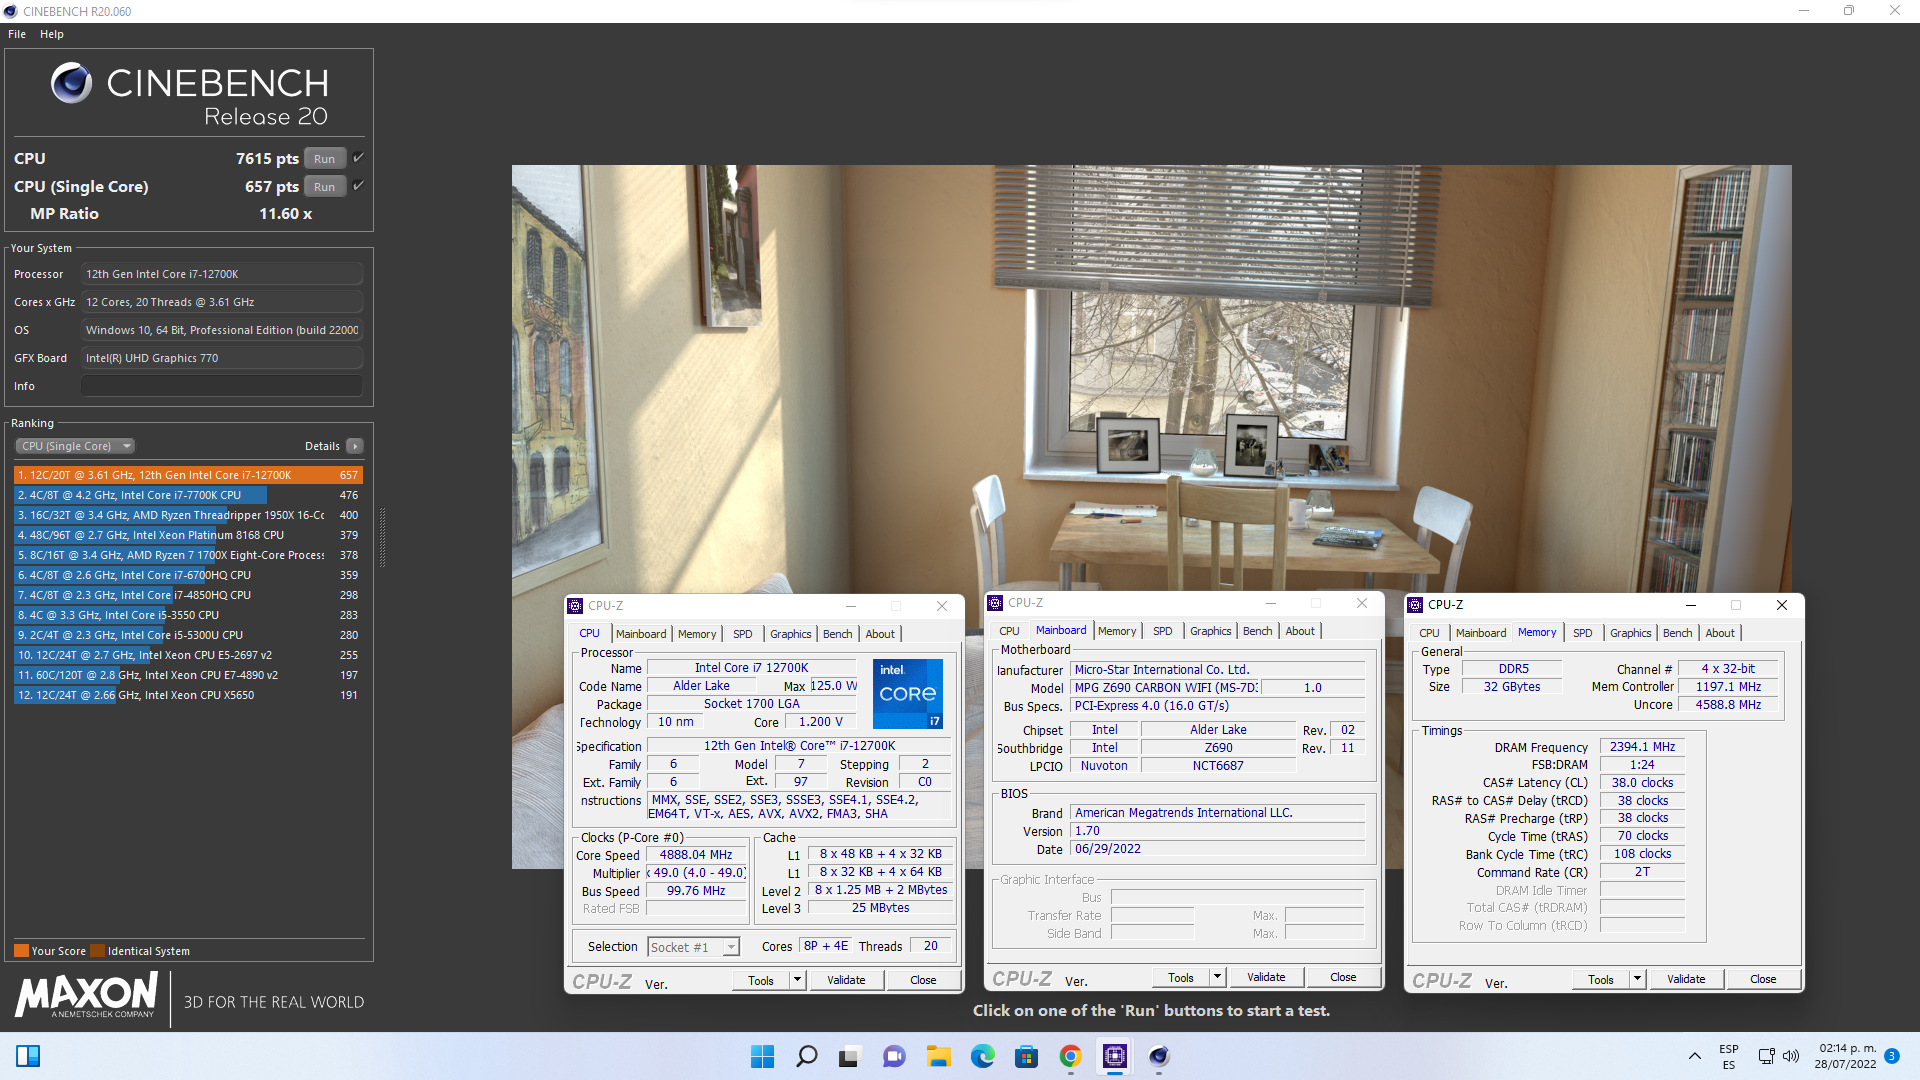
Task: Click the Cinebench title bar app icon
Action: (x=11, y=11)
